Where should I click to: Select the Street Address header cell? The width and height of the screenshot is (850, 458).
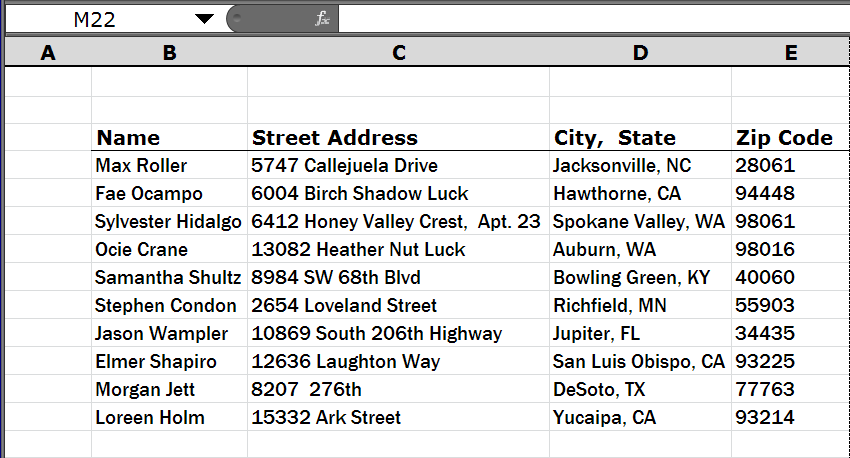point(398,138)
